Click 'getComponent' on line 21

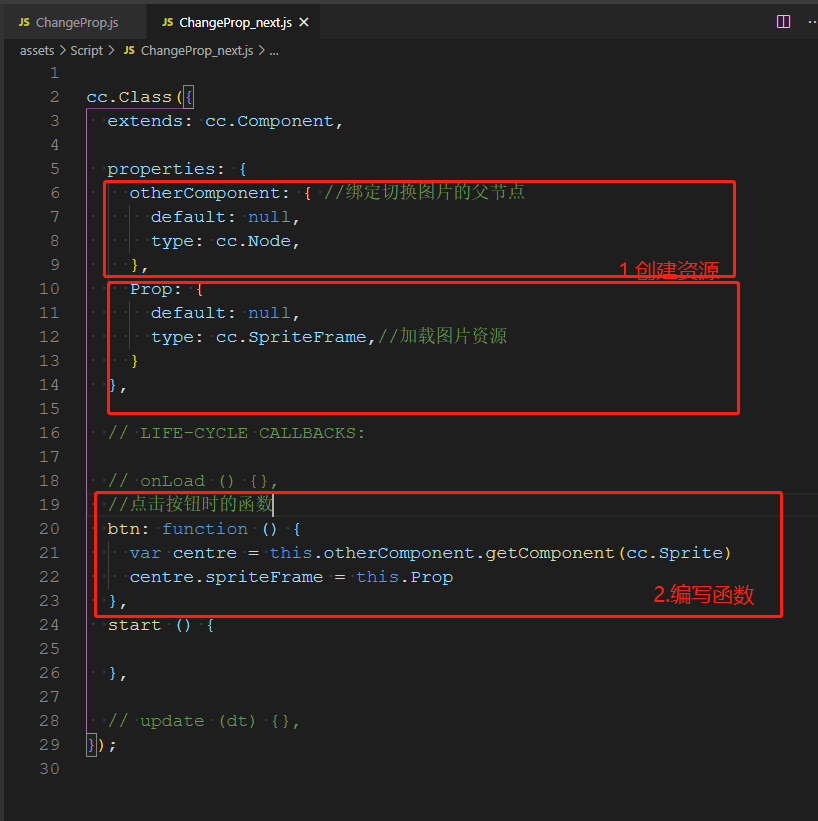point(549,553)
